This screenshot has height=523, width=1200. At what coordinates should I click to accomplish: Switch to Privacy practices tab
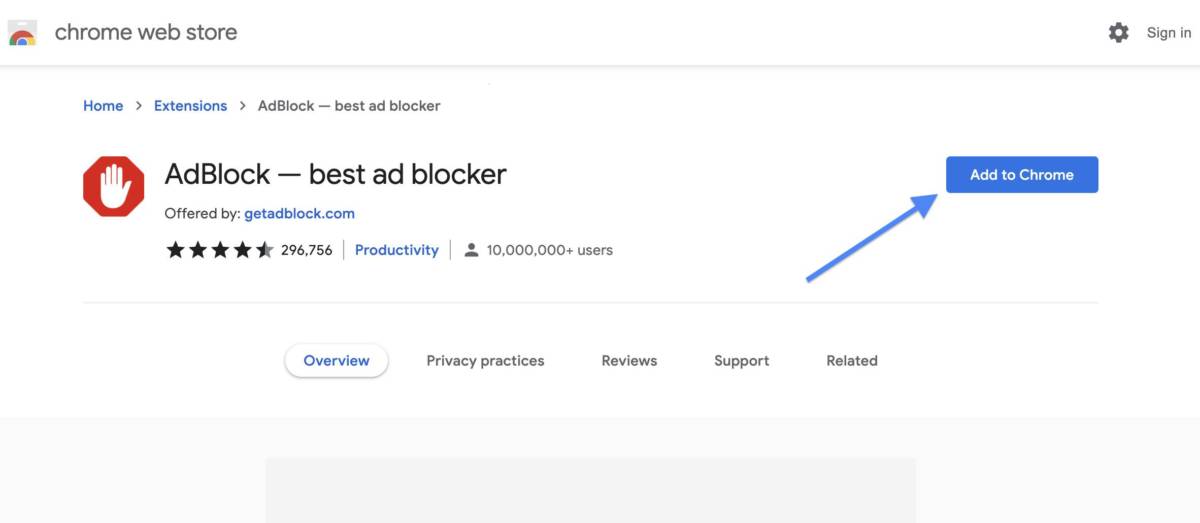(485, 361)
